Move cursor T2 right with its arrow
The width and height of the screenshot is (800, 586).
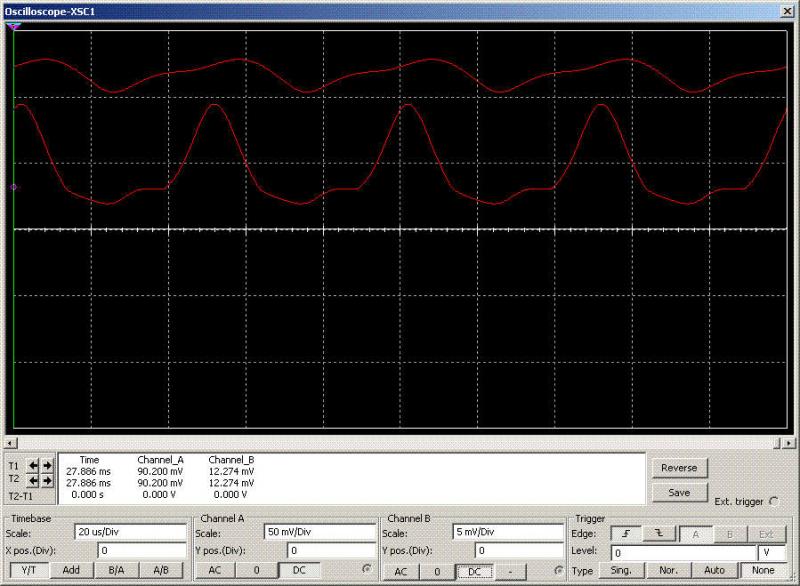(x=47, y=480)
